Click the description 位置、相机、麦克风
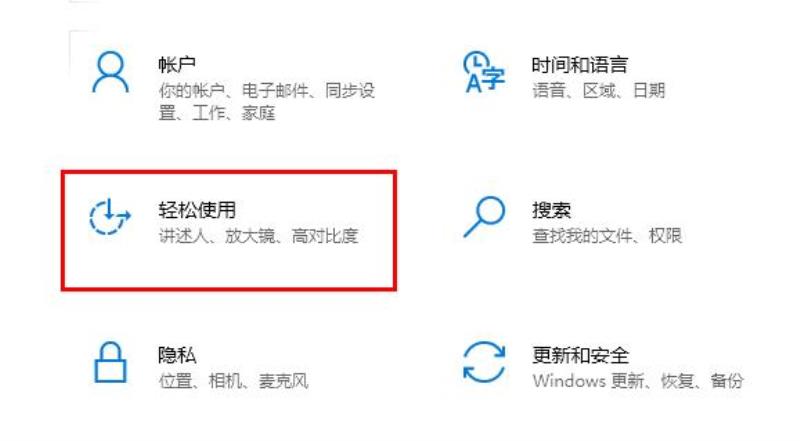This screenshot has width=800, height=441. coord(233,381)
